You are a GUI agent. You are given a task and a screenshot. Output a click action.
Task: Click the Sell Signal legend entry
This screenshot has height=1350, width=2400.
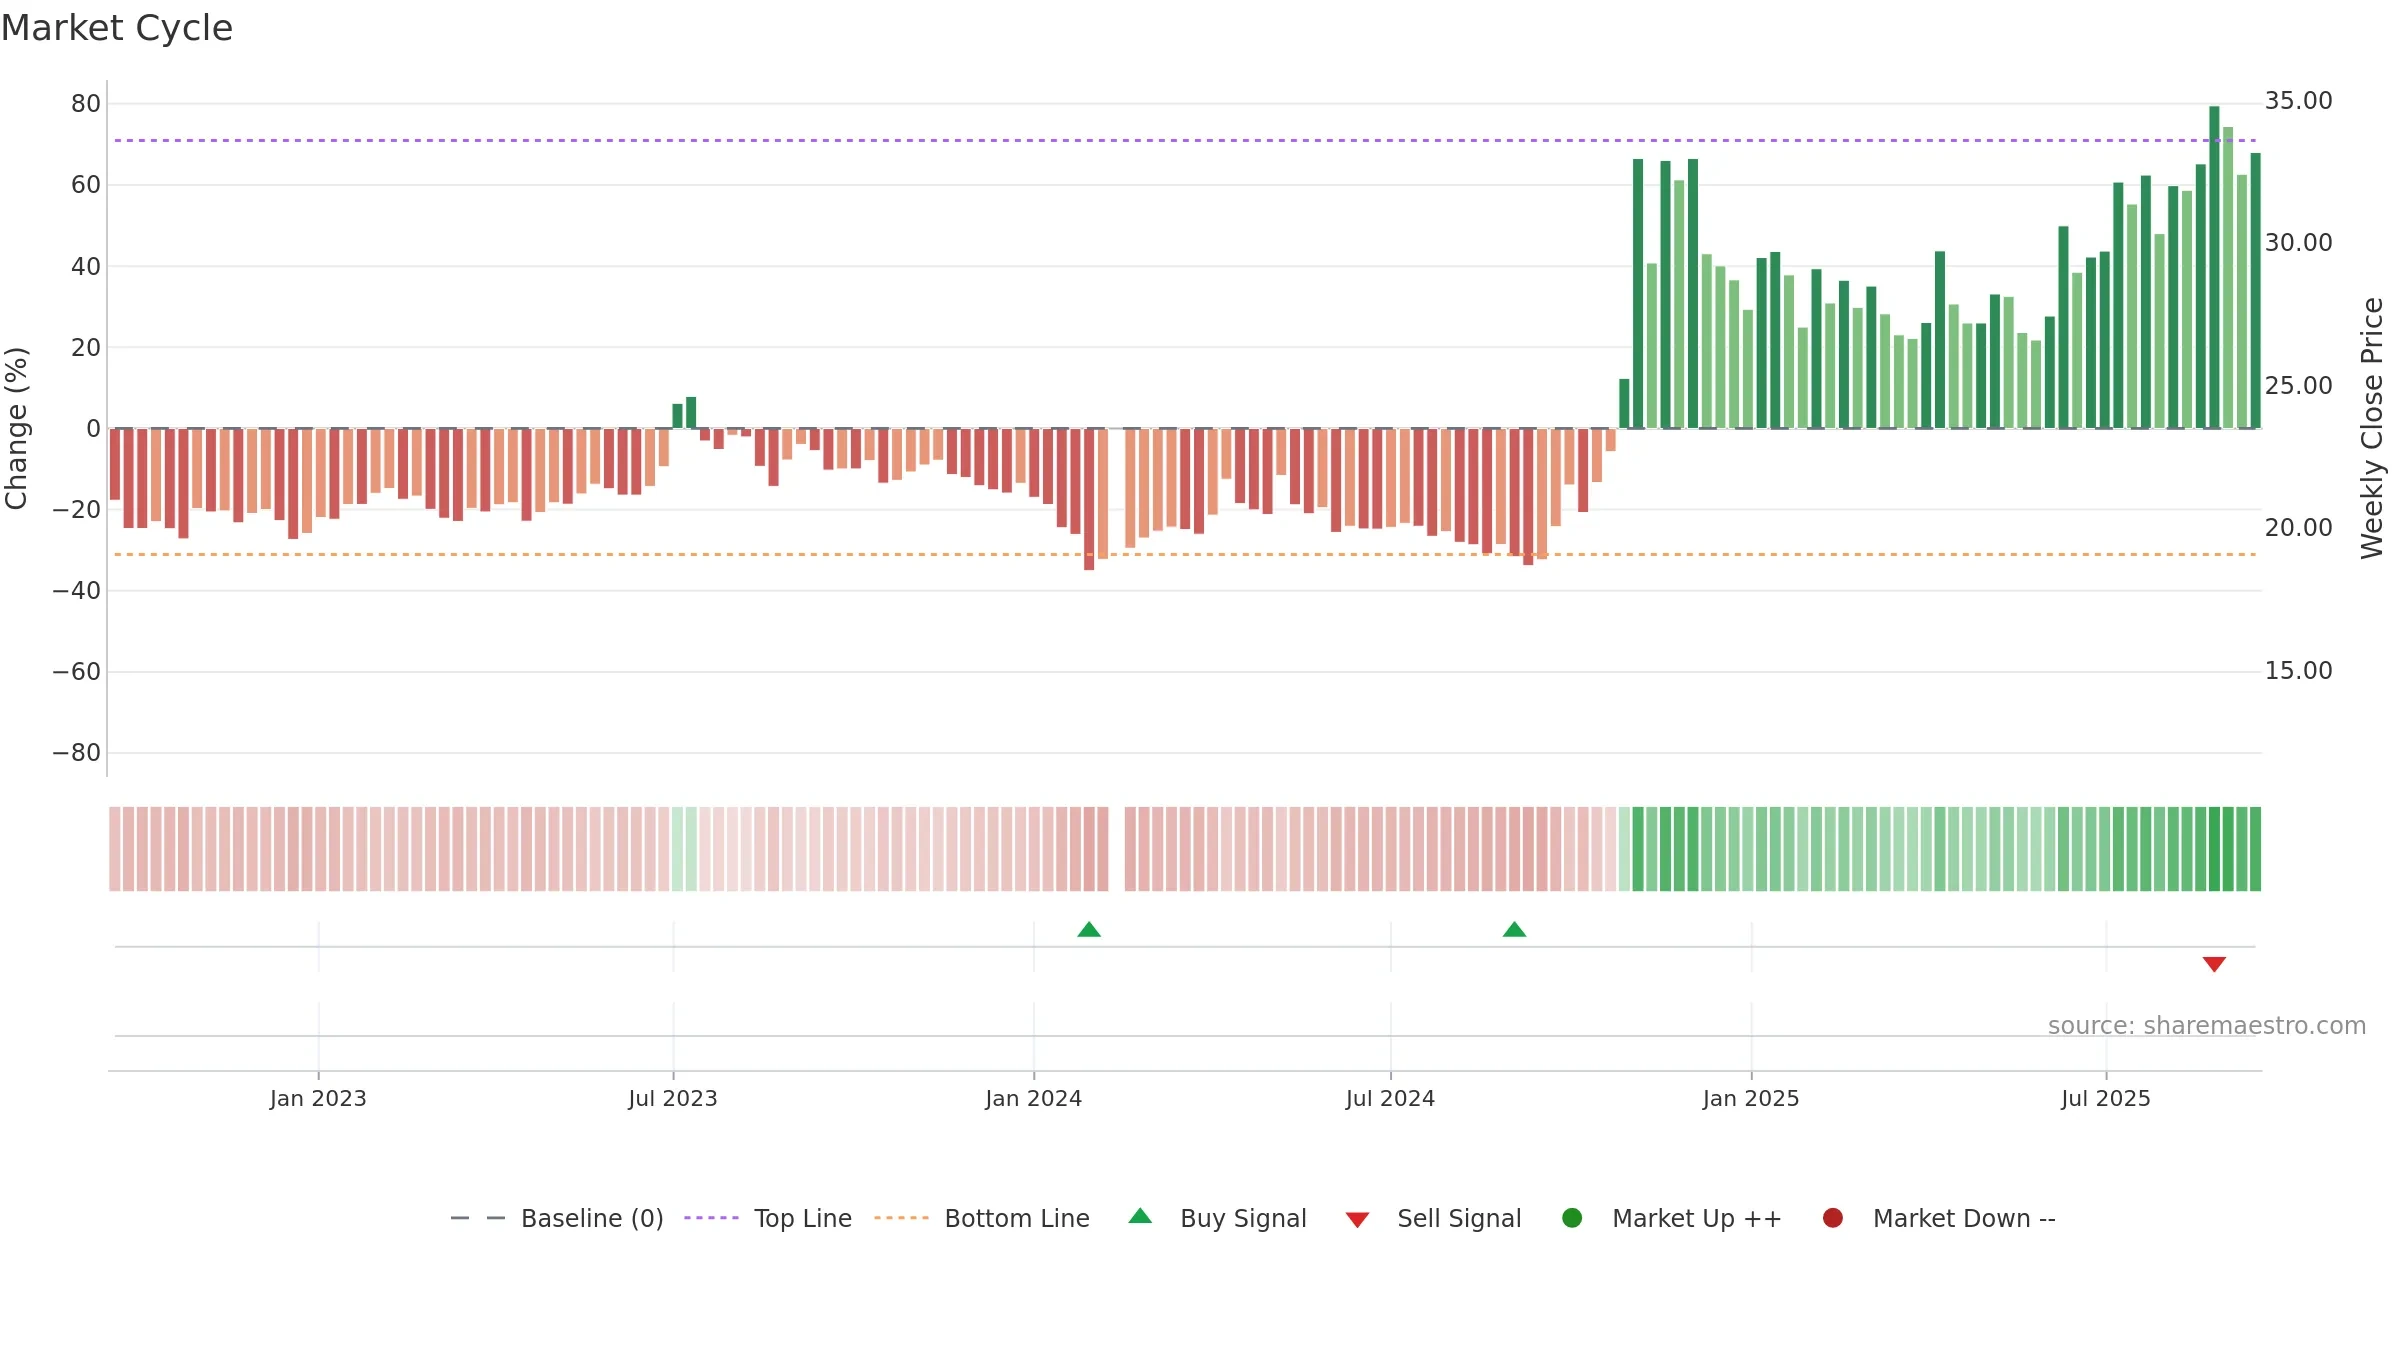tap(1433, 1218)
